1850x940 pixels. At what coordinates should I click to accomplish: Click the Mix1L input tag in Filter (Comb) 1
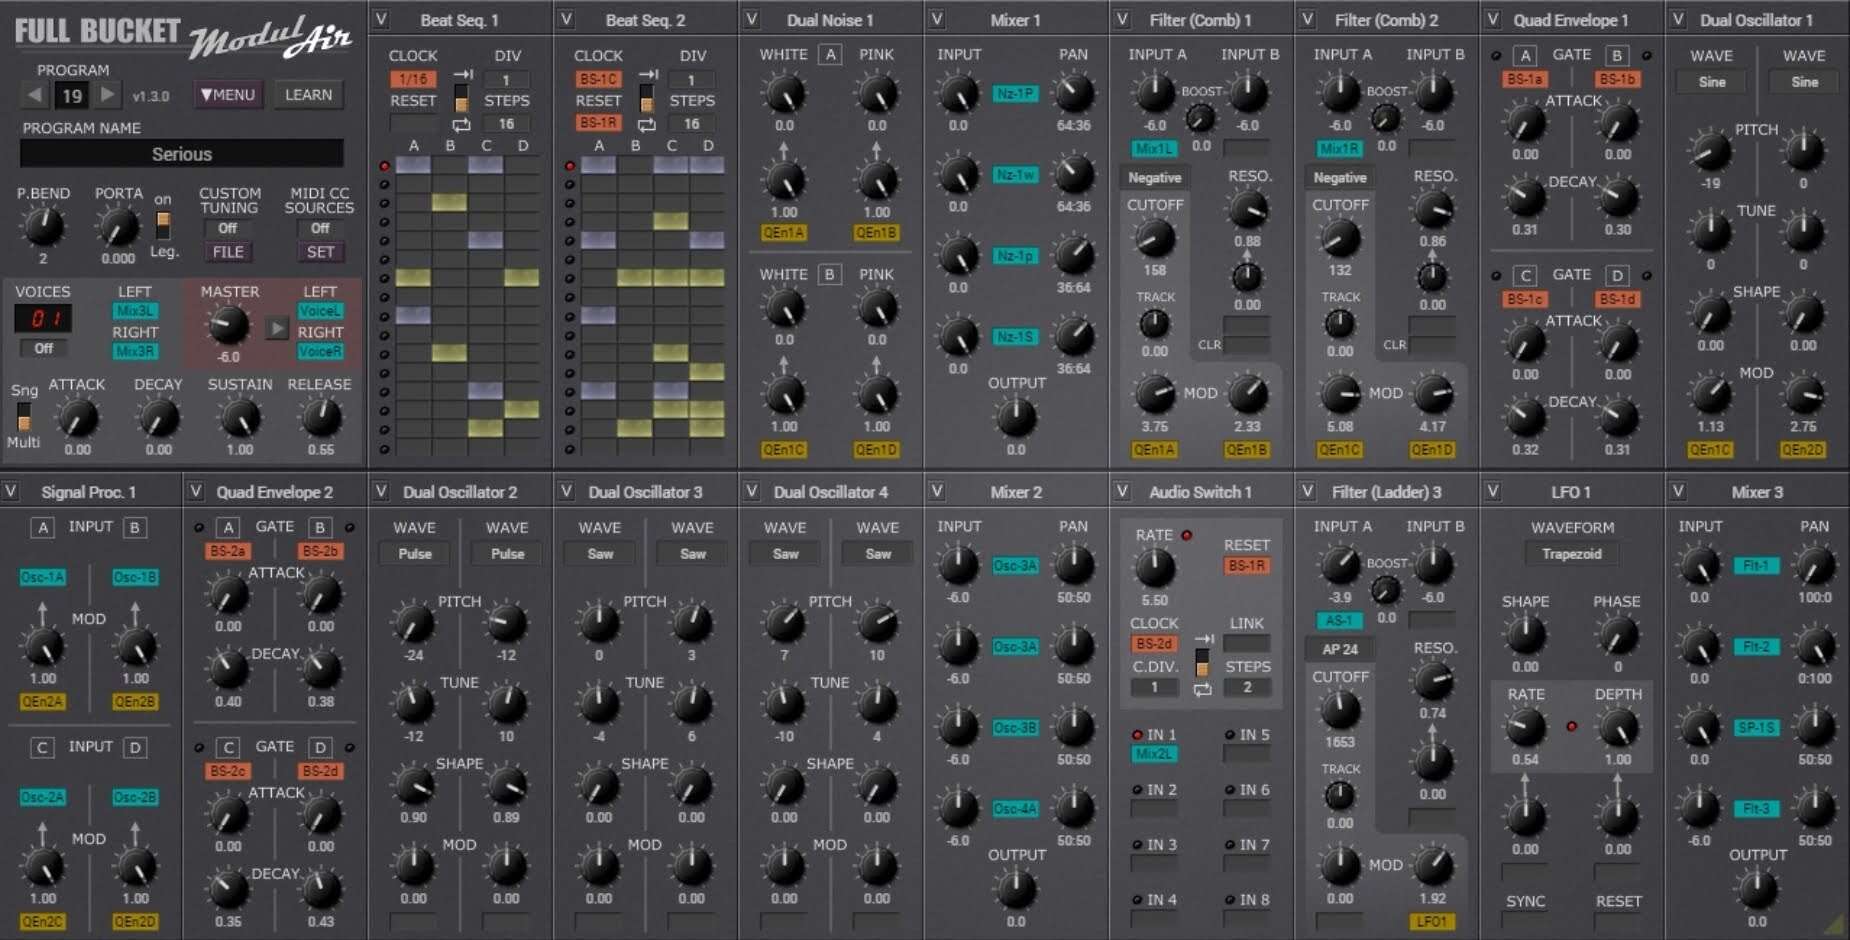coord(1154,148)
